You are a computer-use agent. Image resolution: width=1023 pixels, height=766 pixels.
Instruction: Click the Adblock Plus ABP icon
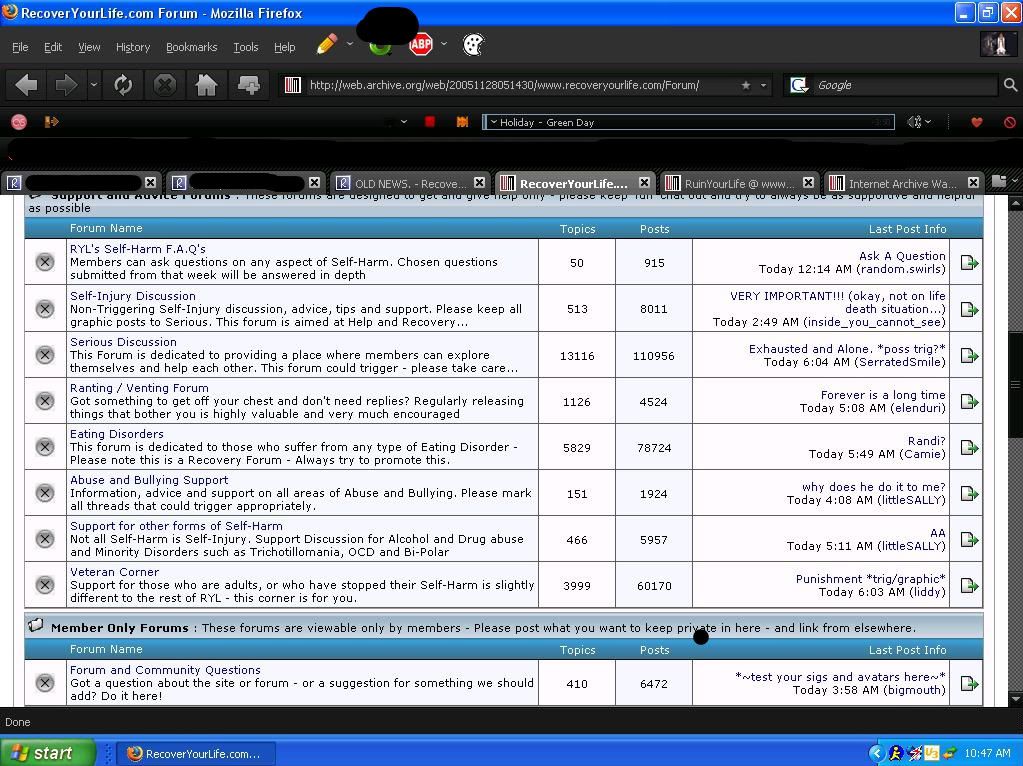point(421,44)
